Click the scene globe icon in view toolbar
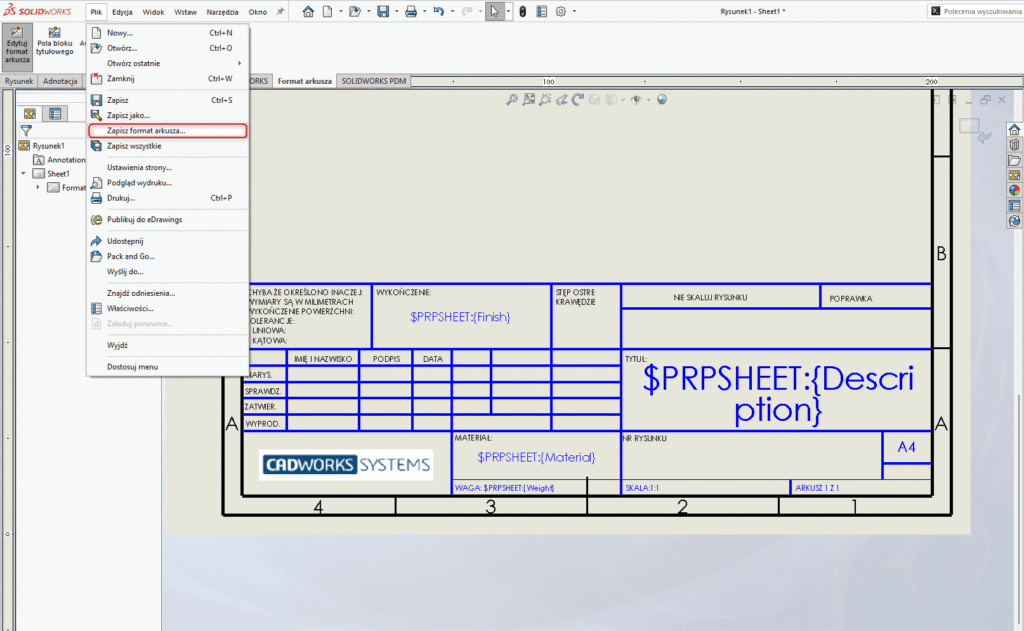Screen dimensions: 1024x631 click(662, 99)
